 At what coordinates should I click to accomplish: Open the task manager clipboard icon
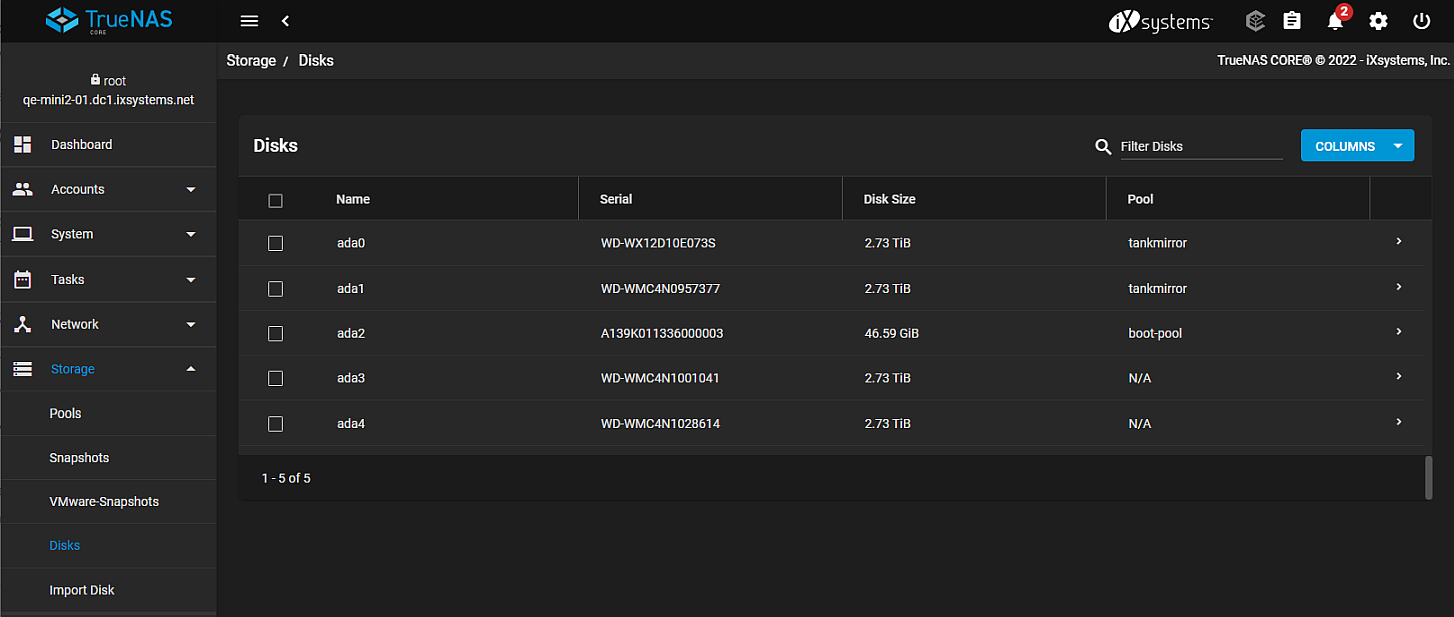(1292, 21)
